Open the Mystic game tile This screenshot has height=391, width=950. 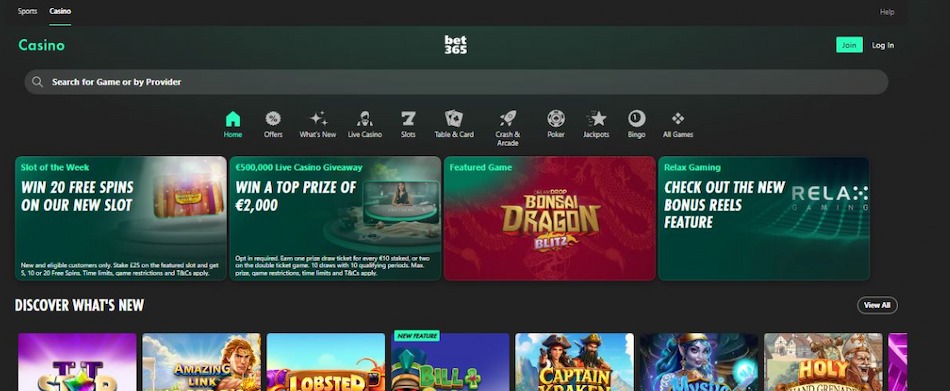pyautogui.click(x=699, y=362)
